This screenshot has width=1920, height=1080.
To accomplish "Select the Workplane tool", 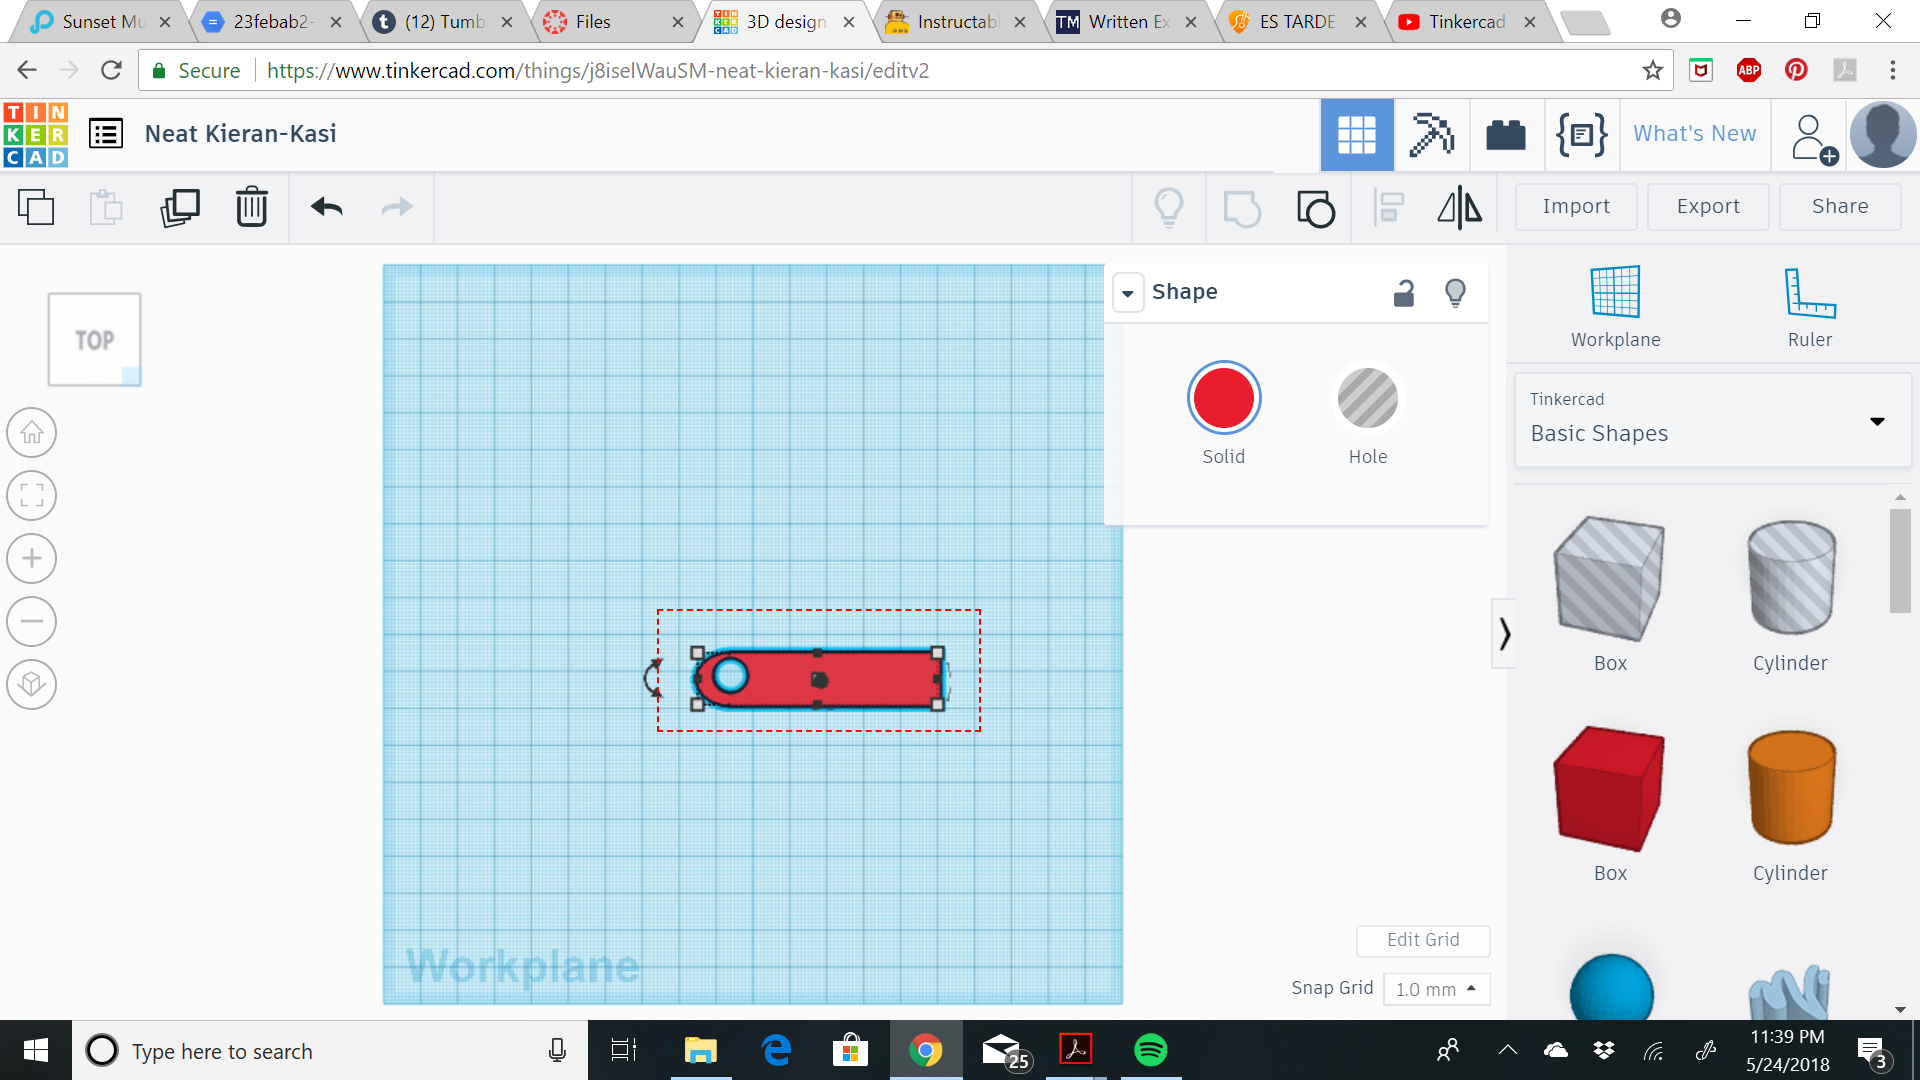I will coord(1613,306).
